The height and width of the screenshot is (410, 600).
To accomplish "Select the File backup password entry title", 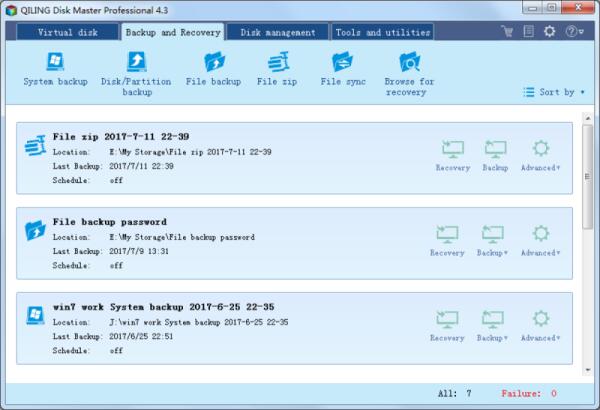I will coord(110,221).
